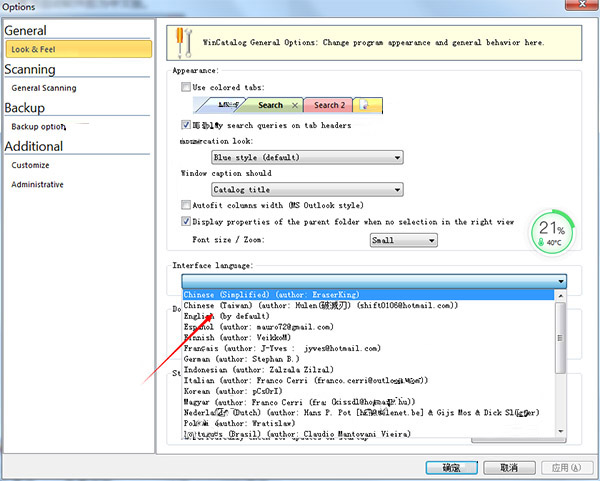This screenshot has height=481, width=600.
Task: Open General Scanning in the sidebar
Action: point(44,88)
